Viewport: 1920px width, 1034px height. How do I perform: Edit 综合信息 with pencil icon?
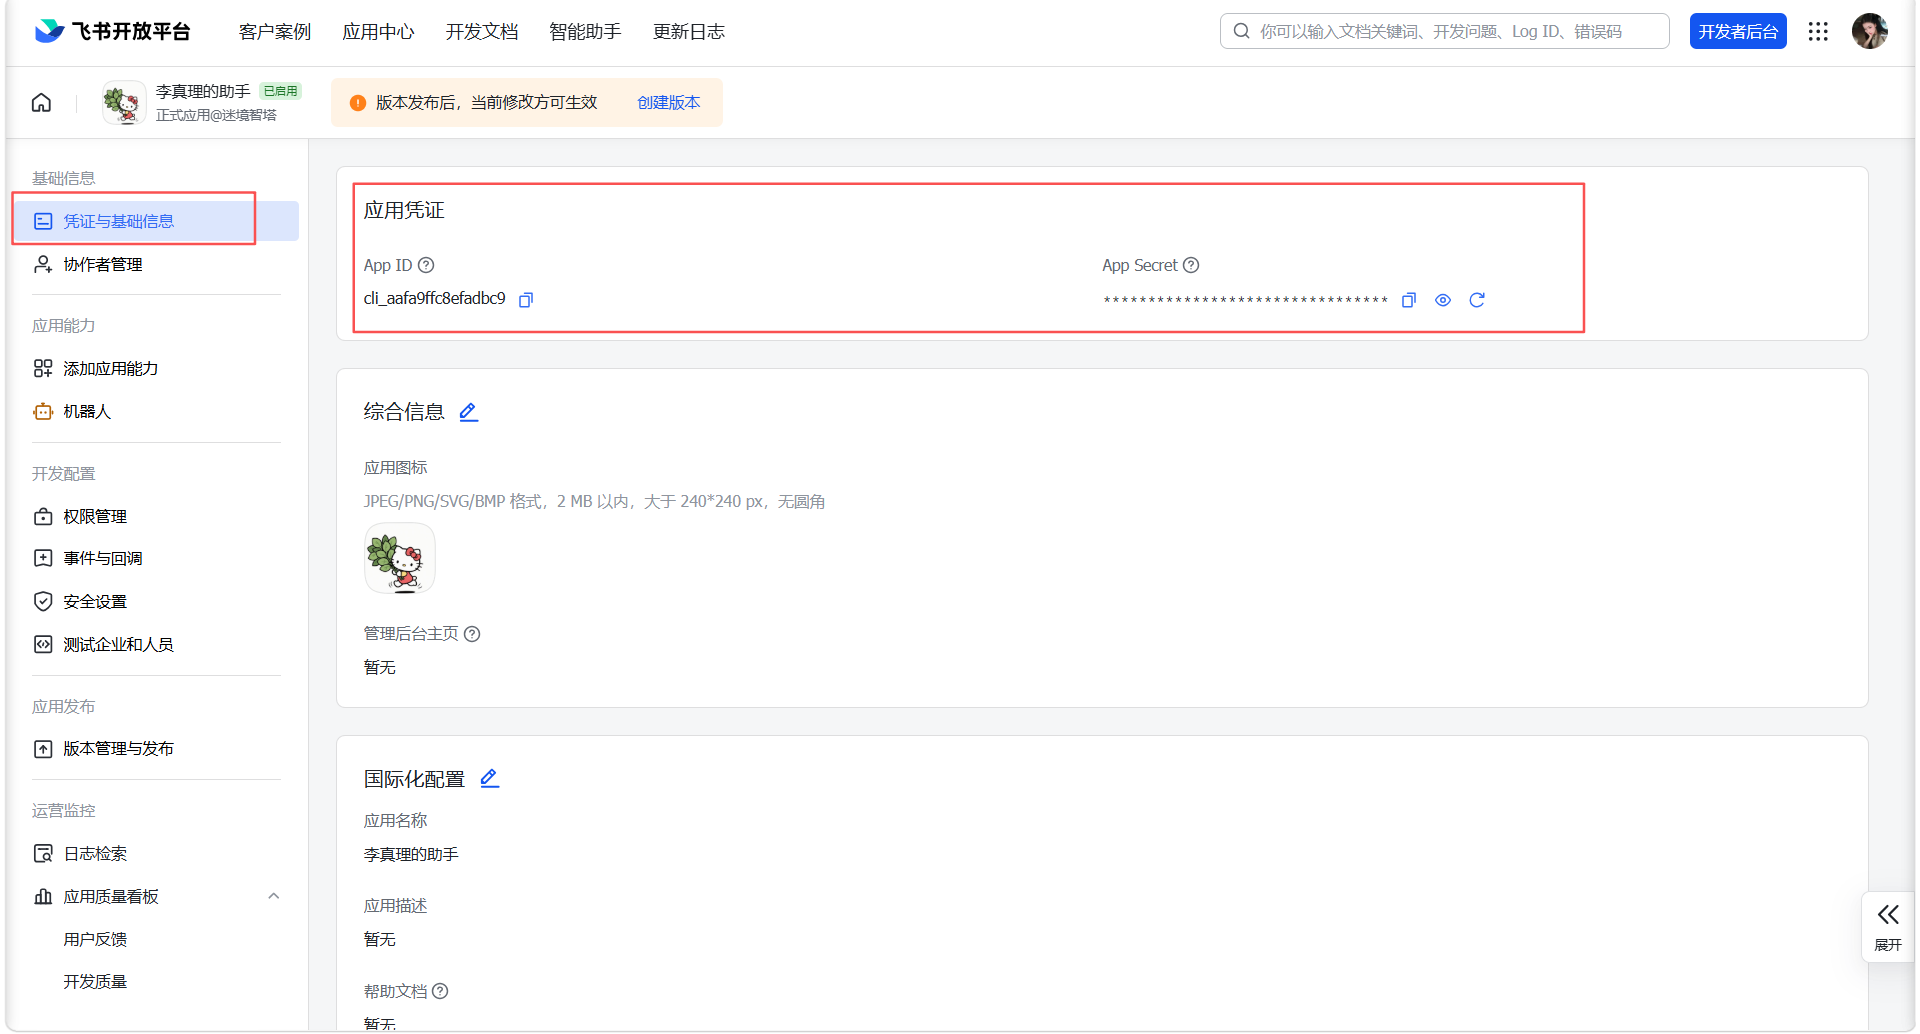tap(469, 411)
